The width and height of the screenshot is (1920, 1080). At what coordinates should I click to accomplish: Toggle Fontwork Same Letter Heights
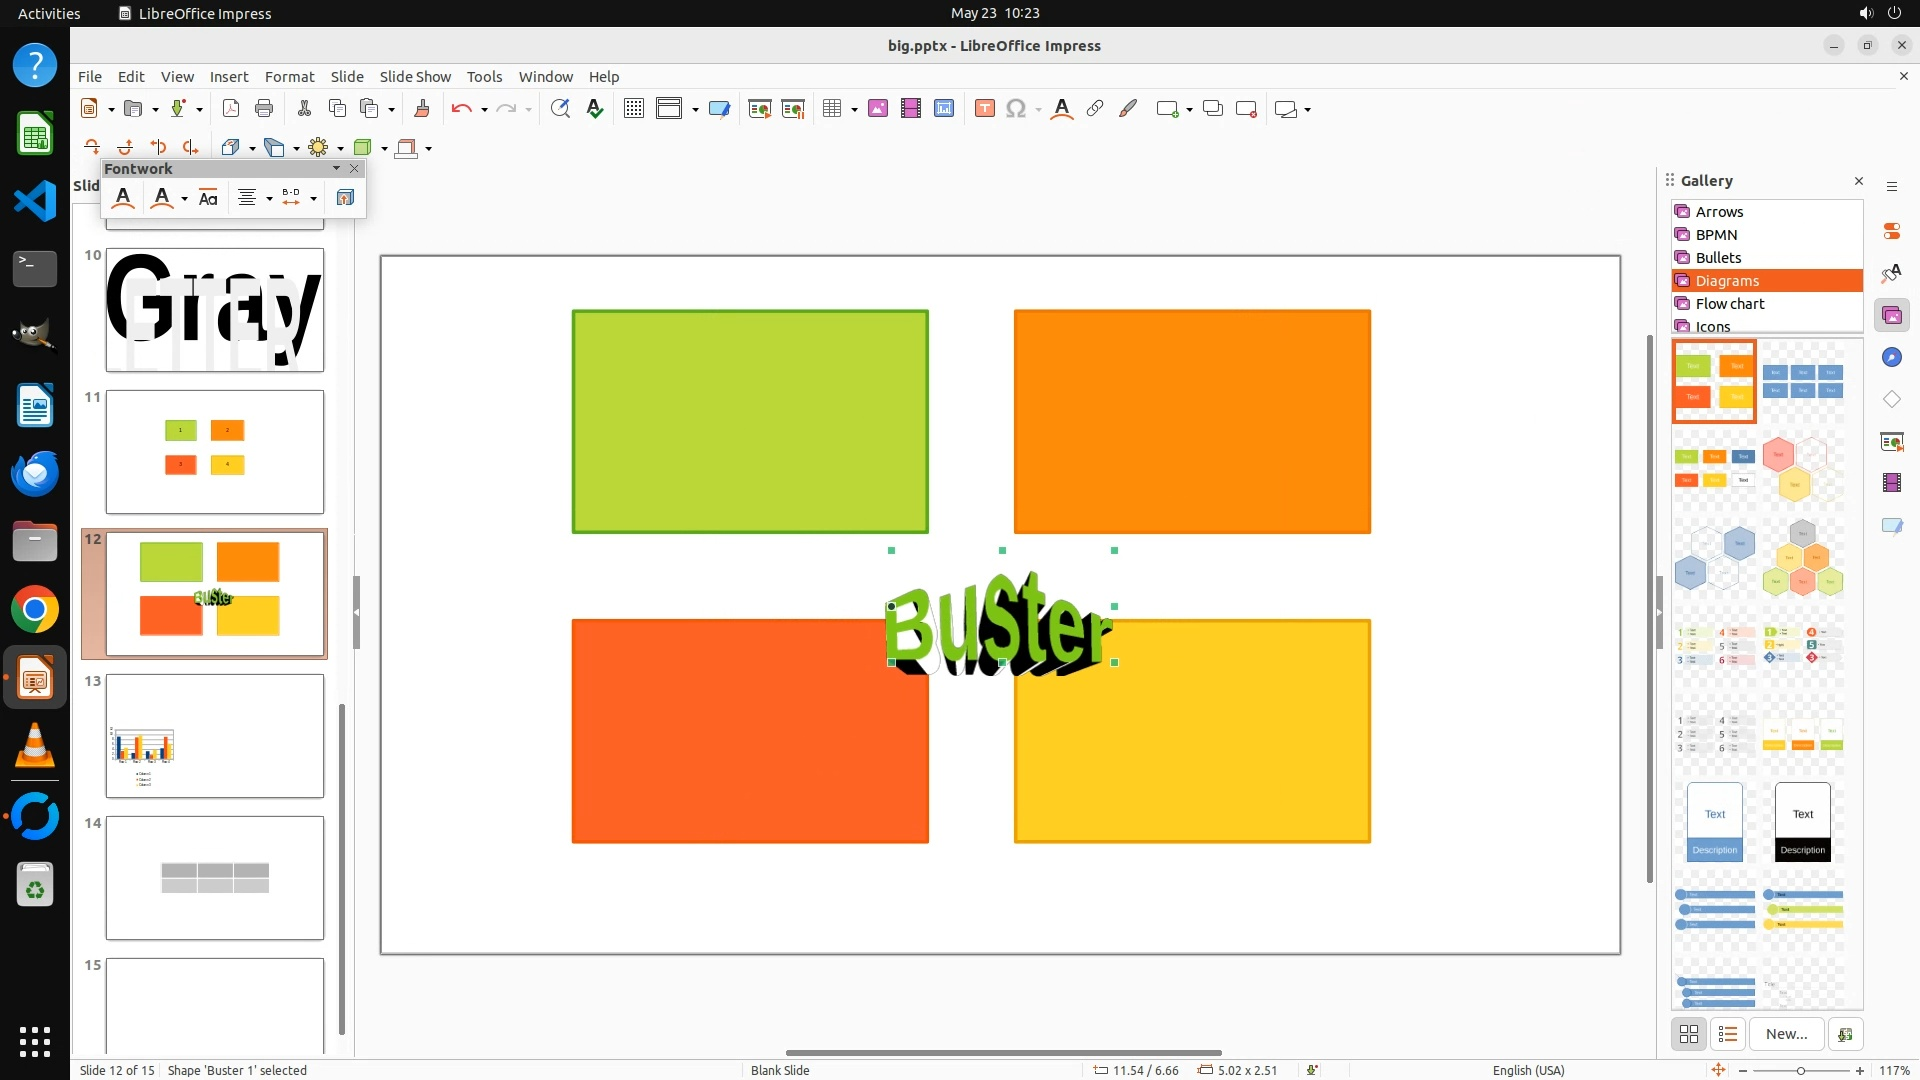click(208, 198)
